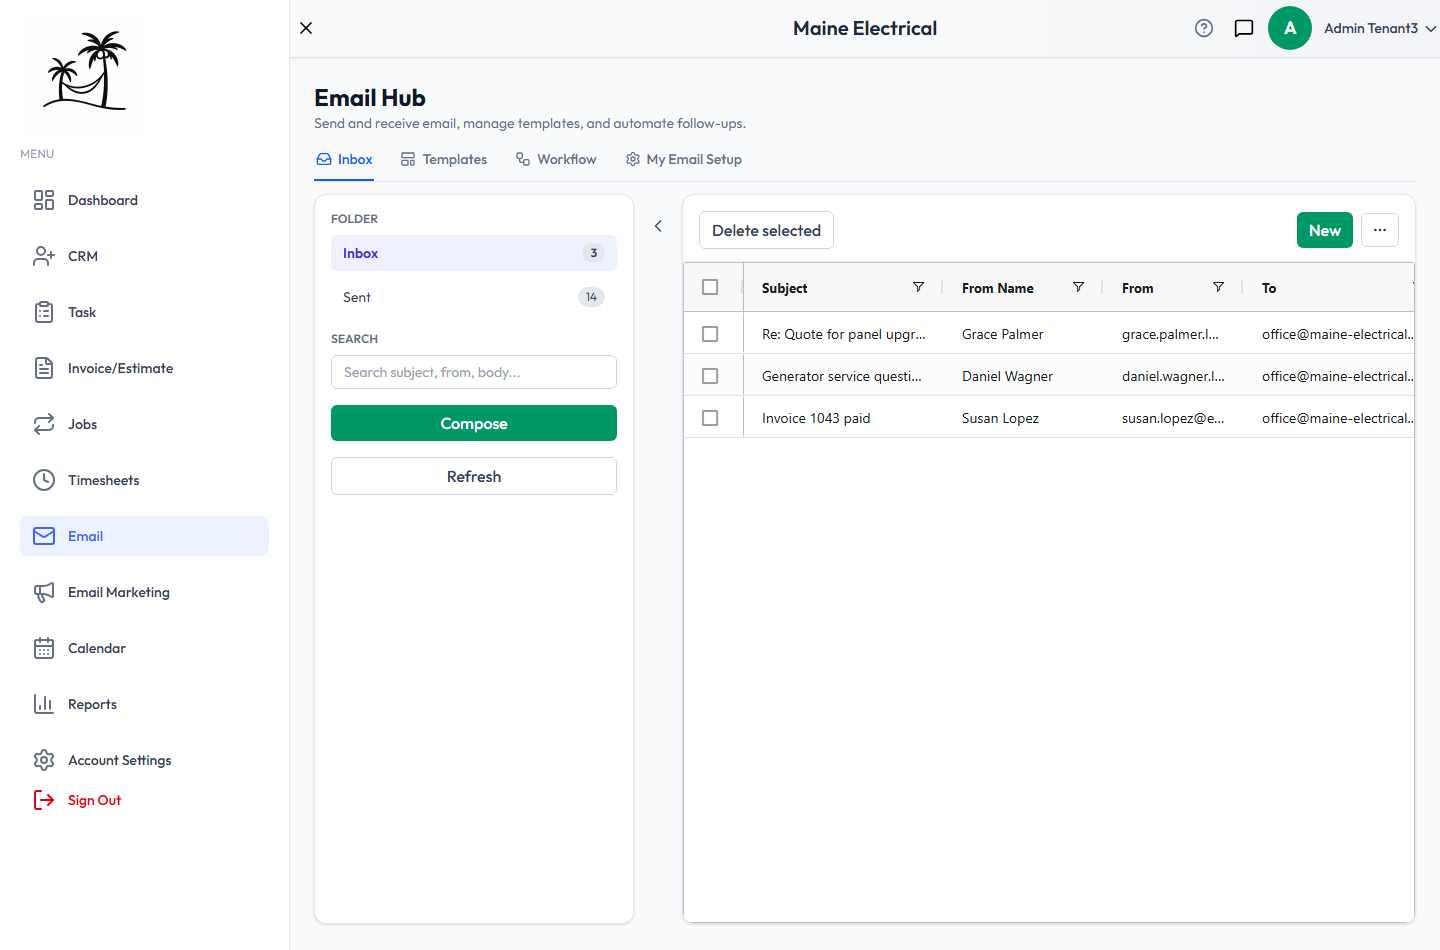Click the Delete selected button
The width and height of the screenshot is (1440, 950).
tap(766, 230)
